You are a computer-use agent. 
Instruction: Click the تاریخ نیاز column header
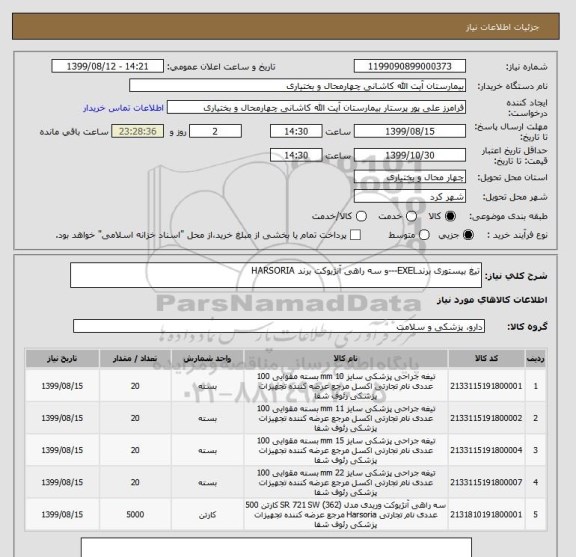point(62,358)
